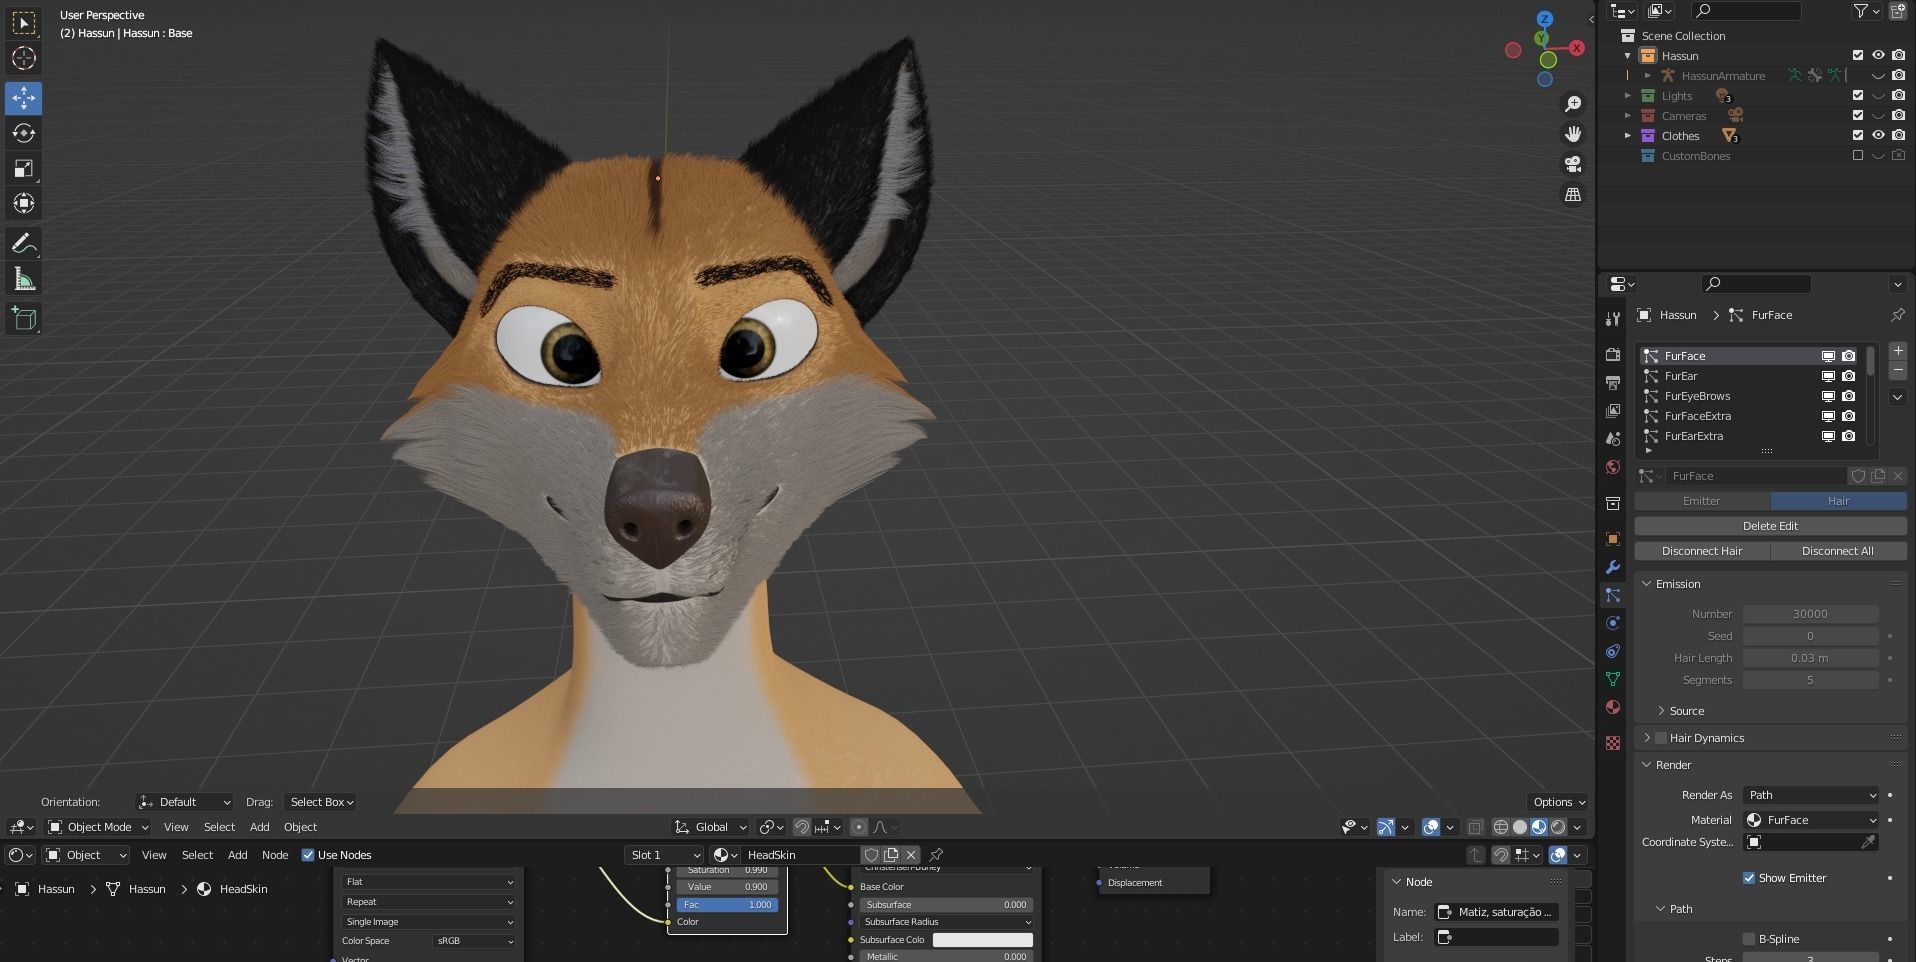Activate the Scale tool
Screen dimensions: 1916x962
click(24, 168)
